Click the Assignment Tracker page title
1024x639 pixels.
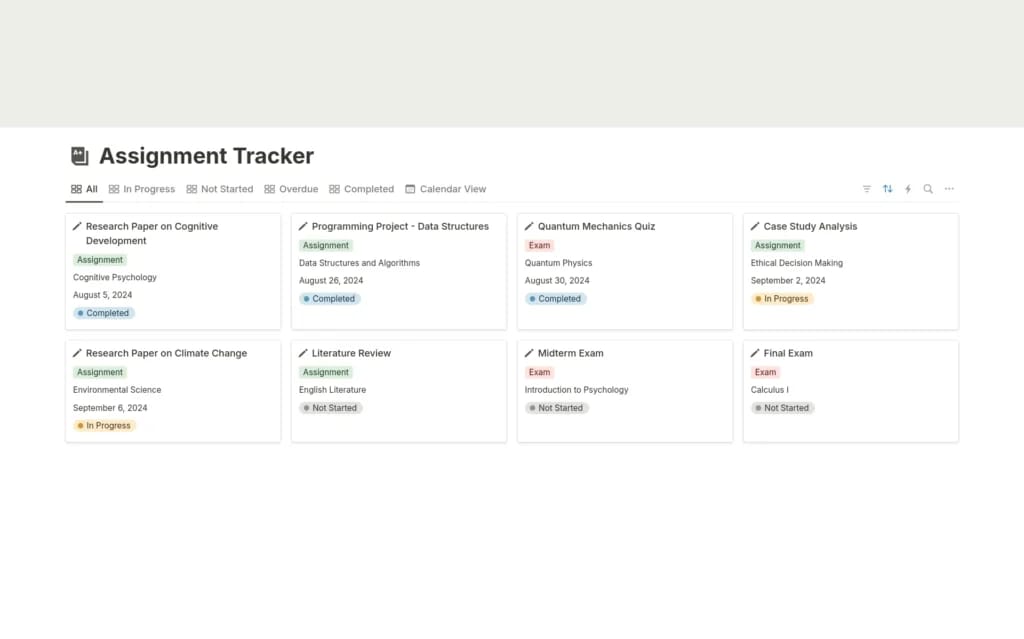[206, 156]
